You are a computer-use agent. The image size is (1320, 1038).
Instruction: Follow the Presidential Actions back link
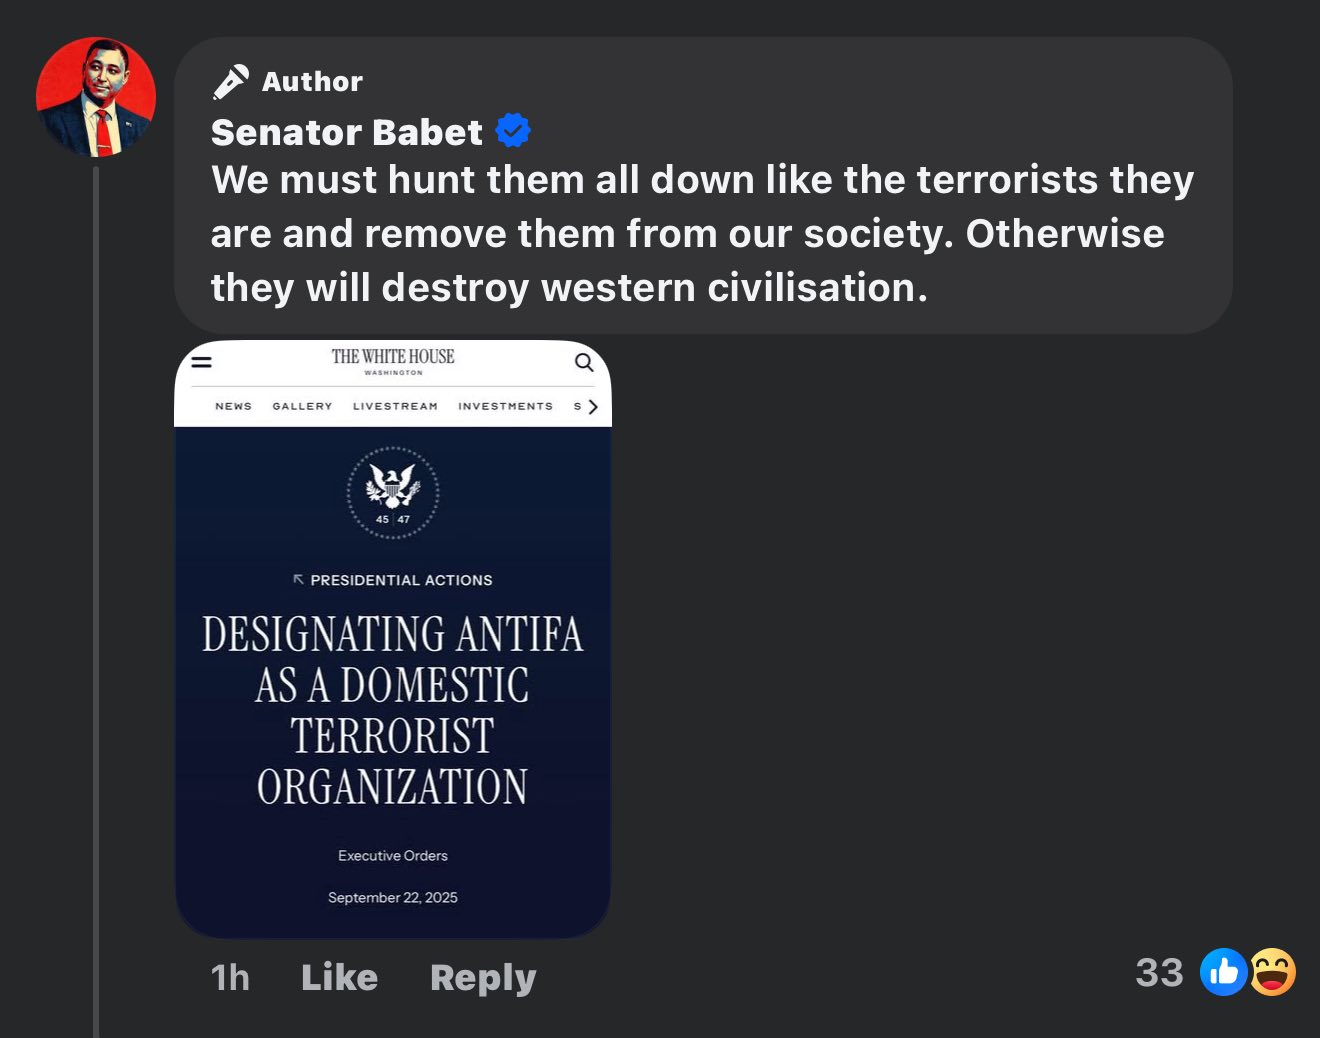click(x=393, y=580)
